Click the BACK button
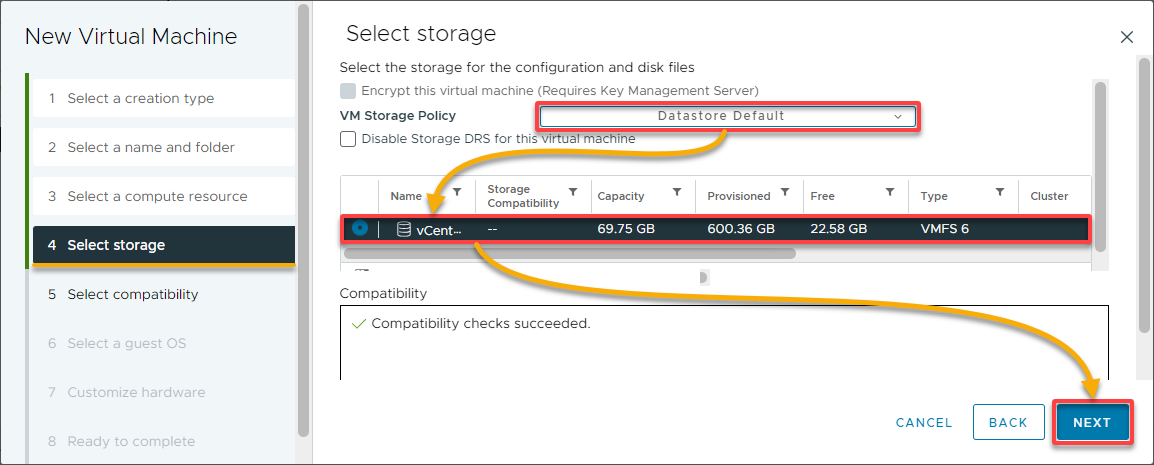 tap(1008, 422)
